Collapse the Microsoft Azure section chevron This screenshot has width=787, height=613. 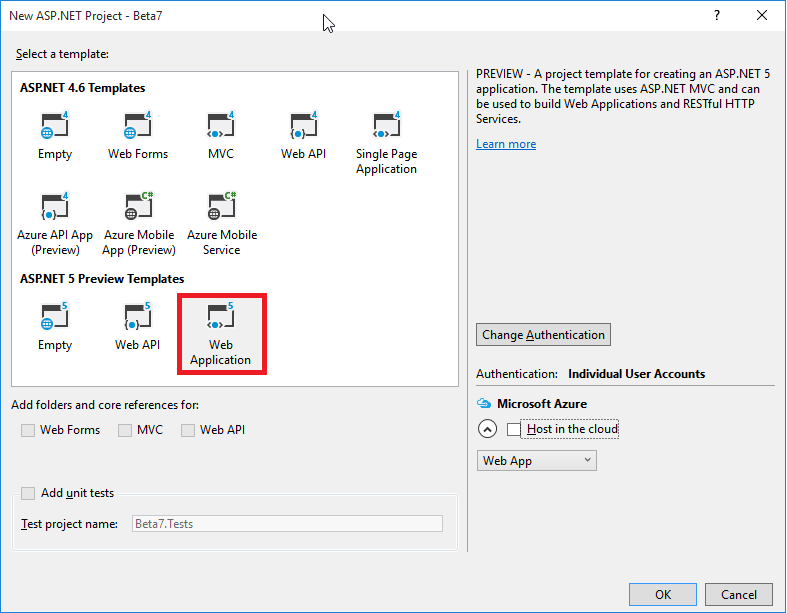(x=487, y=429)
